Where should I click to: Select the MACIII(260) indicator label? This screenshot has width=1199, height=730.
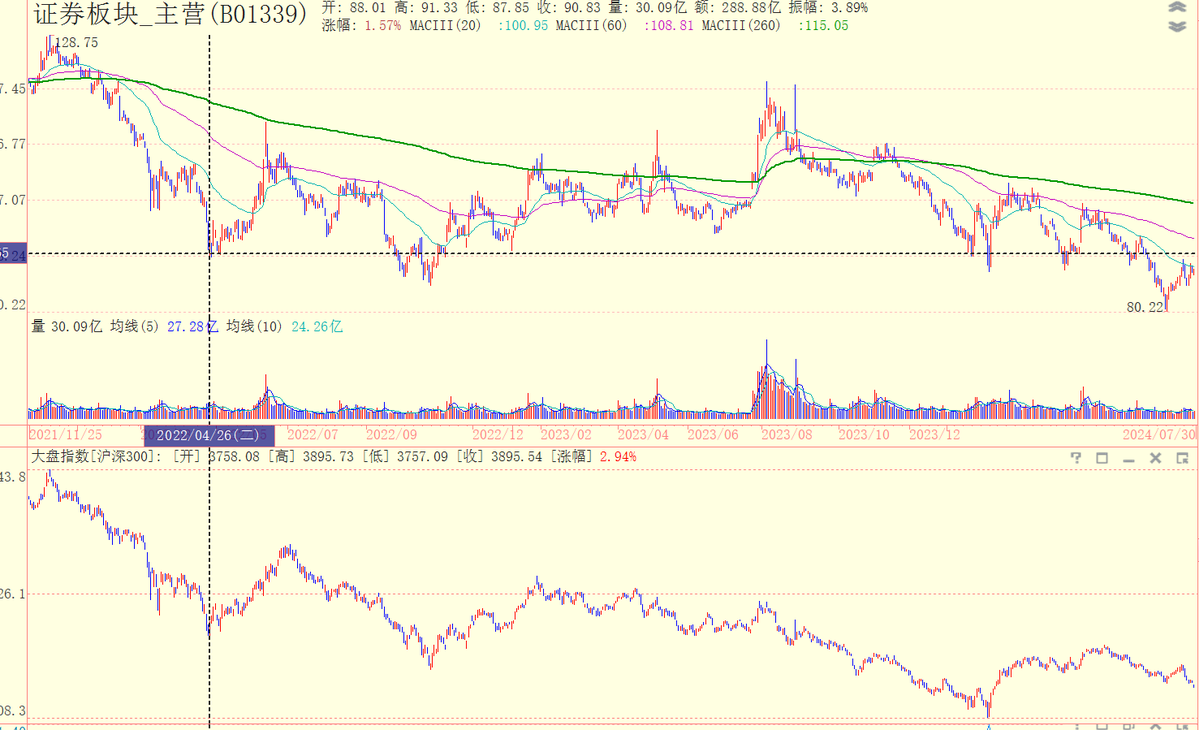[741, 26]
